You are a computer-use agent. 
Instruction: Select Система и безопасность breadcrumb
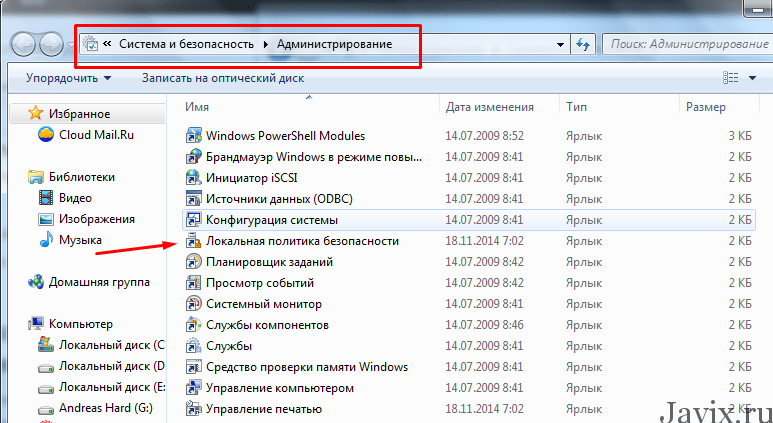pyautogui.click(x=186, y=44)
